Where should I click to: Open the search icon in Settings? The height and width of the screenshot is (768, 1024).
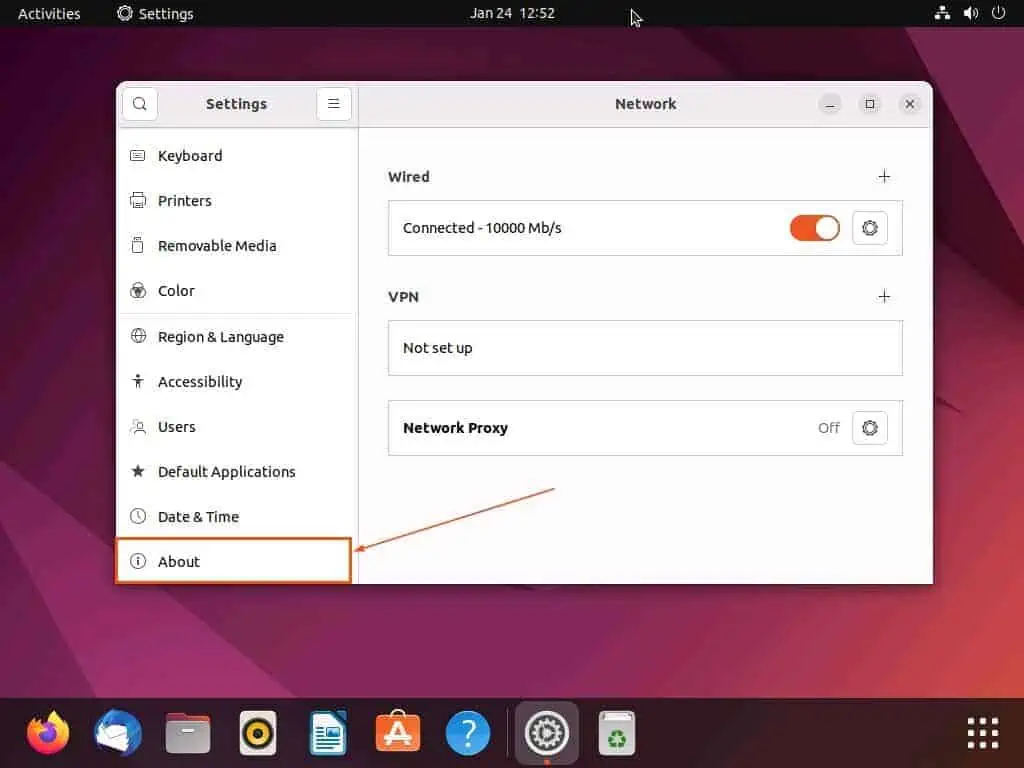[x=139, y=104]
